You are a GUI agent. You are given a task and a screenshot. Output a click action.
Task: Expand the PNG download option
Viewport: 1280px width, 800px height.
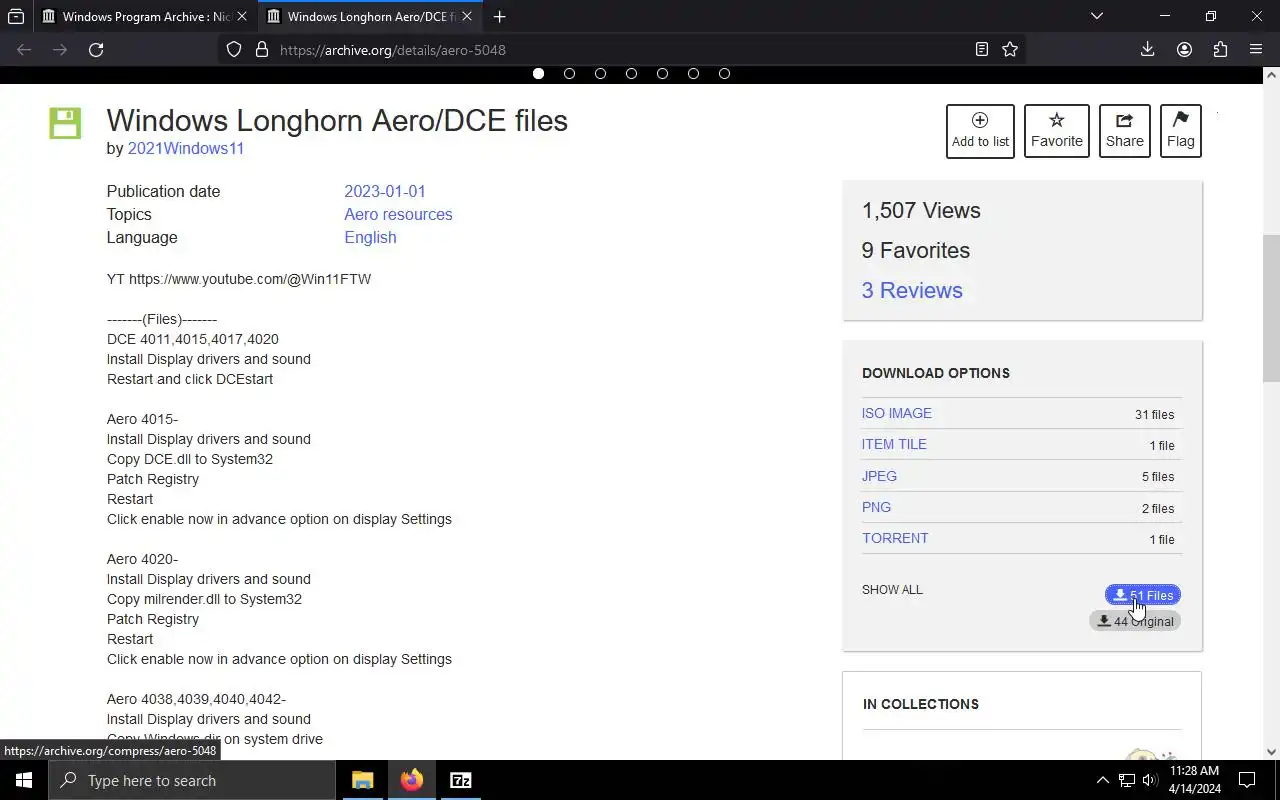[x=876, y=507]
